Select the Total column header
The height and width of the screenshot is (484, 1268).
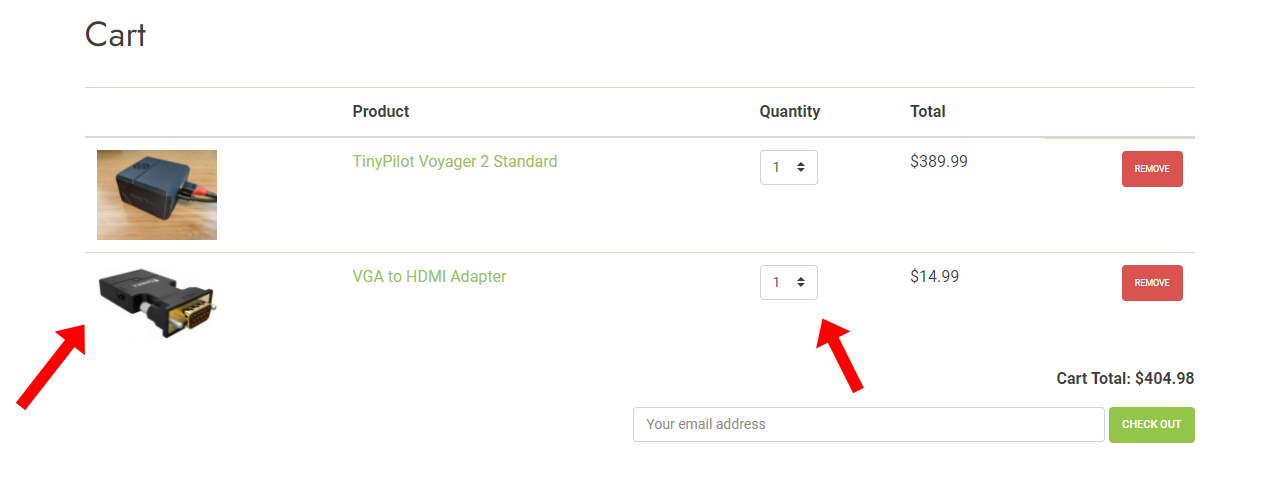point(928,111)
